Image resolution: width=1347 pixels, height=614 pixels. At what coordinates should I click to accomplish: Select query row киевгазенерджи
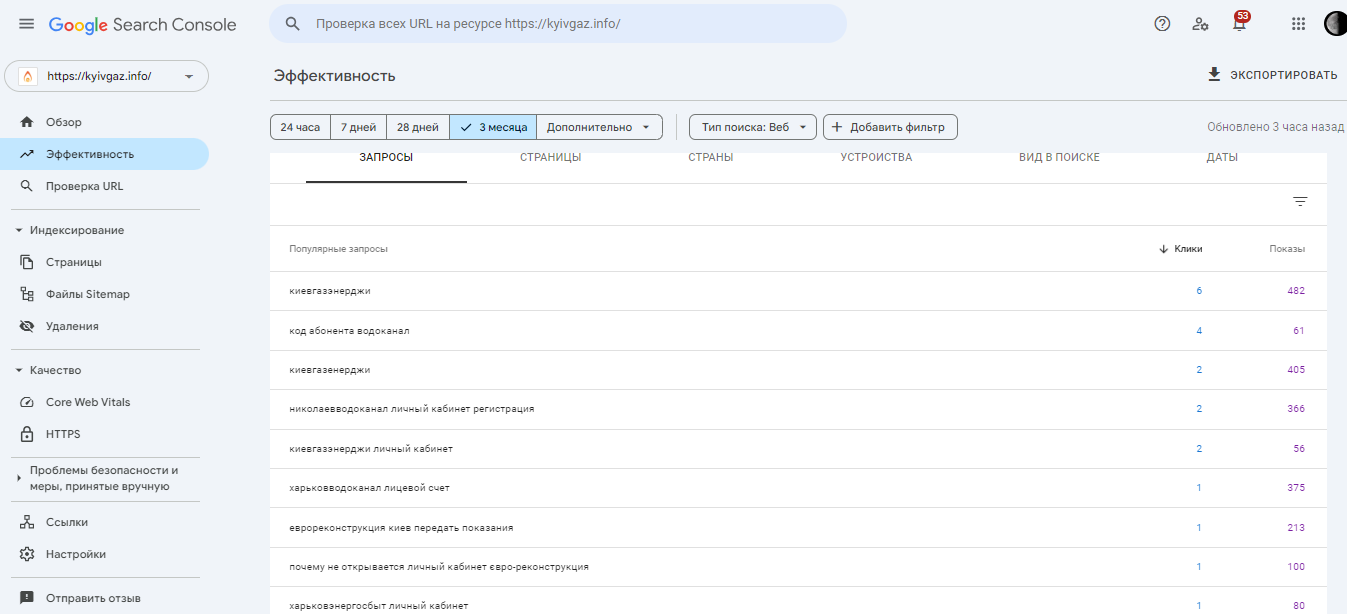pos(798,370)
